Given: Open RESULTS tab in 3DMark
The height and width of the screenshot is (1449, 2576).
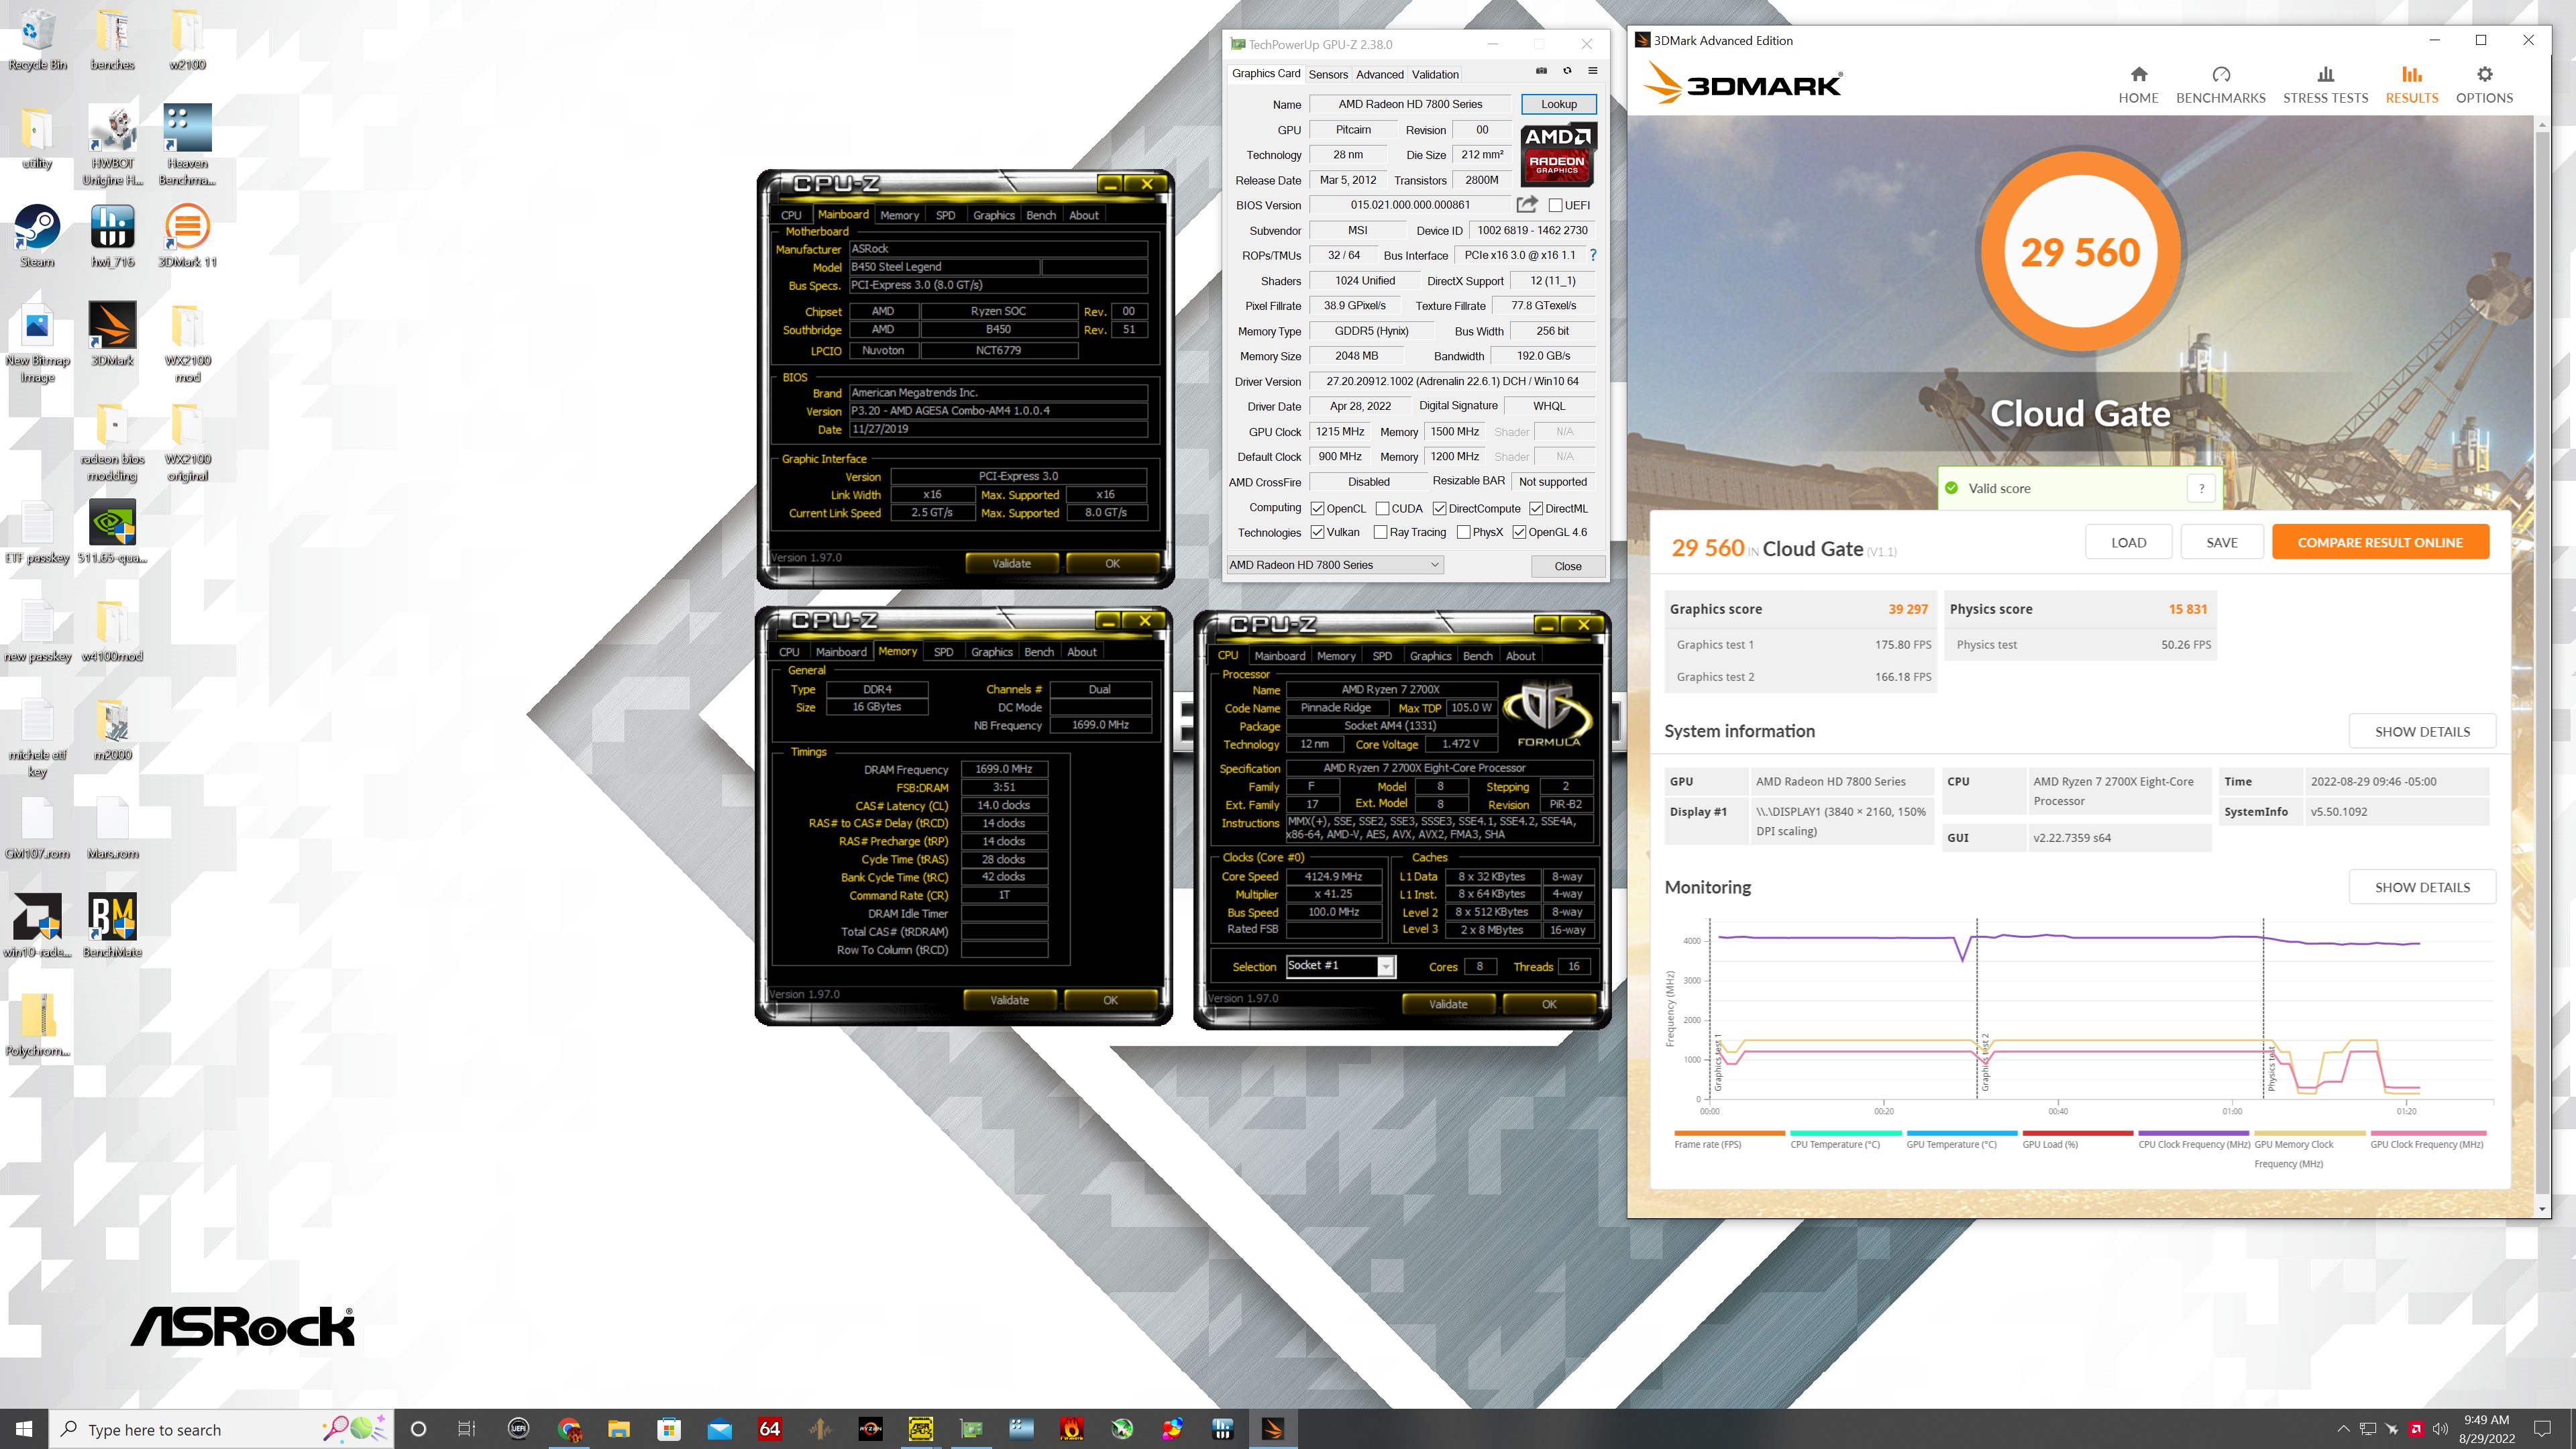Looking at the screenshot, I should click(2411, 84).
